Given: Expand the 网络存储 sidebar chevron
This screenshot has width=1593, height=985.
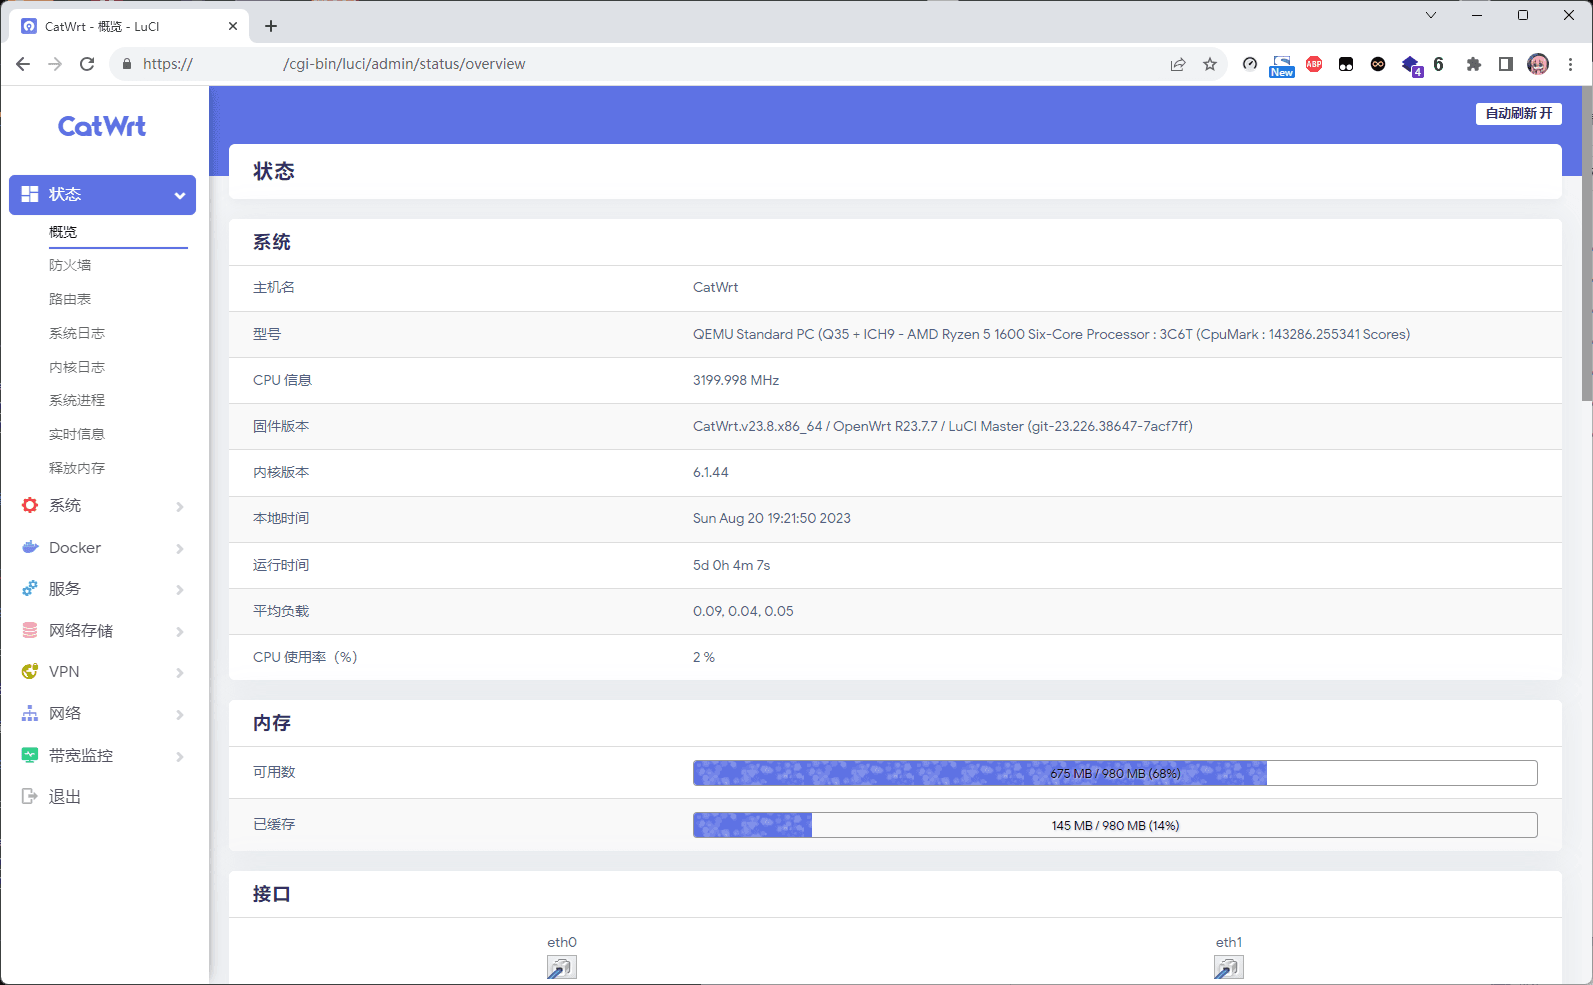Looking at the screenshot, I should (180, 631).
